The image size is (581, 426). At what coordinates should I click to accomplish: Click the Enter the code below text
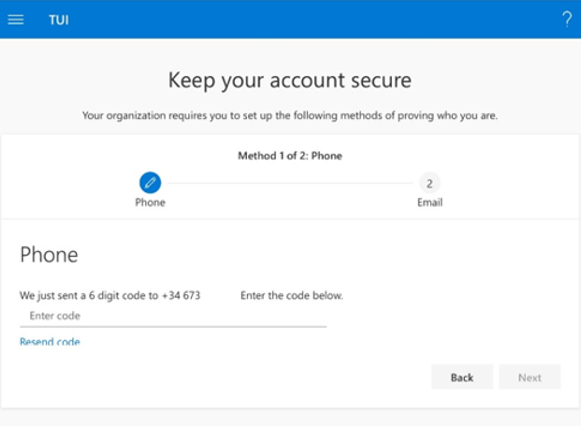click(292, 296)
